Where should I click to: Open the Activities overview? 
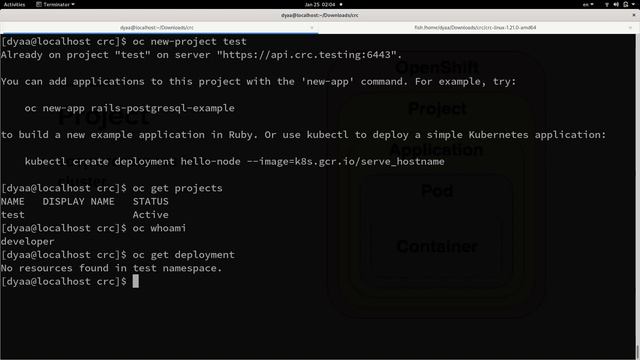[x=14, y=4]
